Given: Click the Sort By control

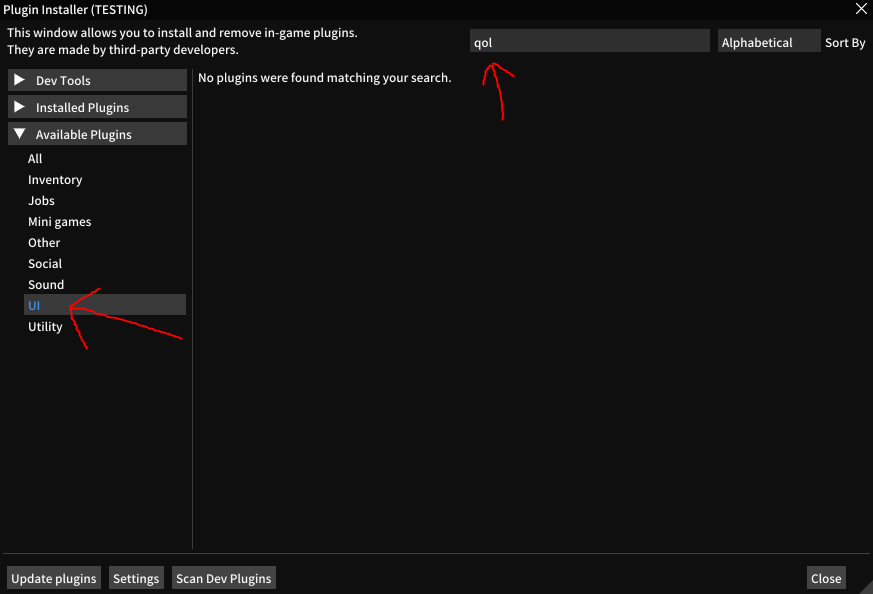Looking at the screenshot, I should tap(845, 41).
